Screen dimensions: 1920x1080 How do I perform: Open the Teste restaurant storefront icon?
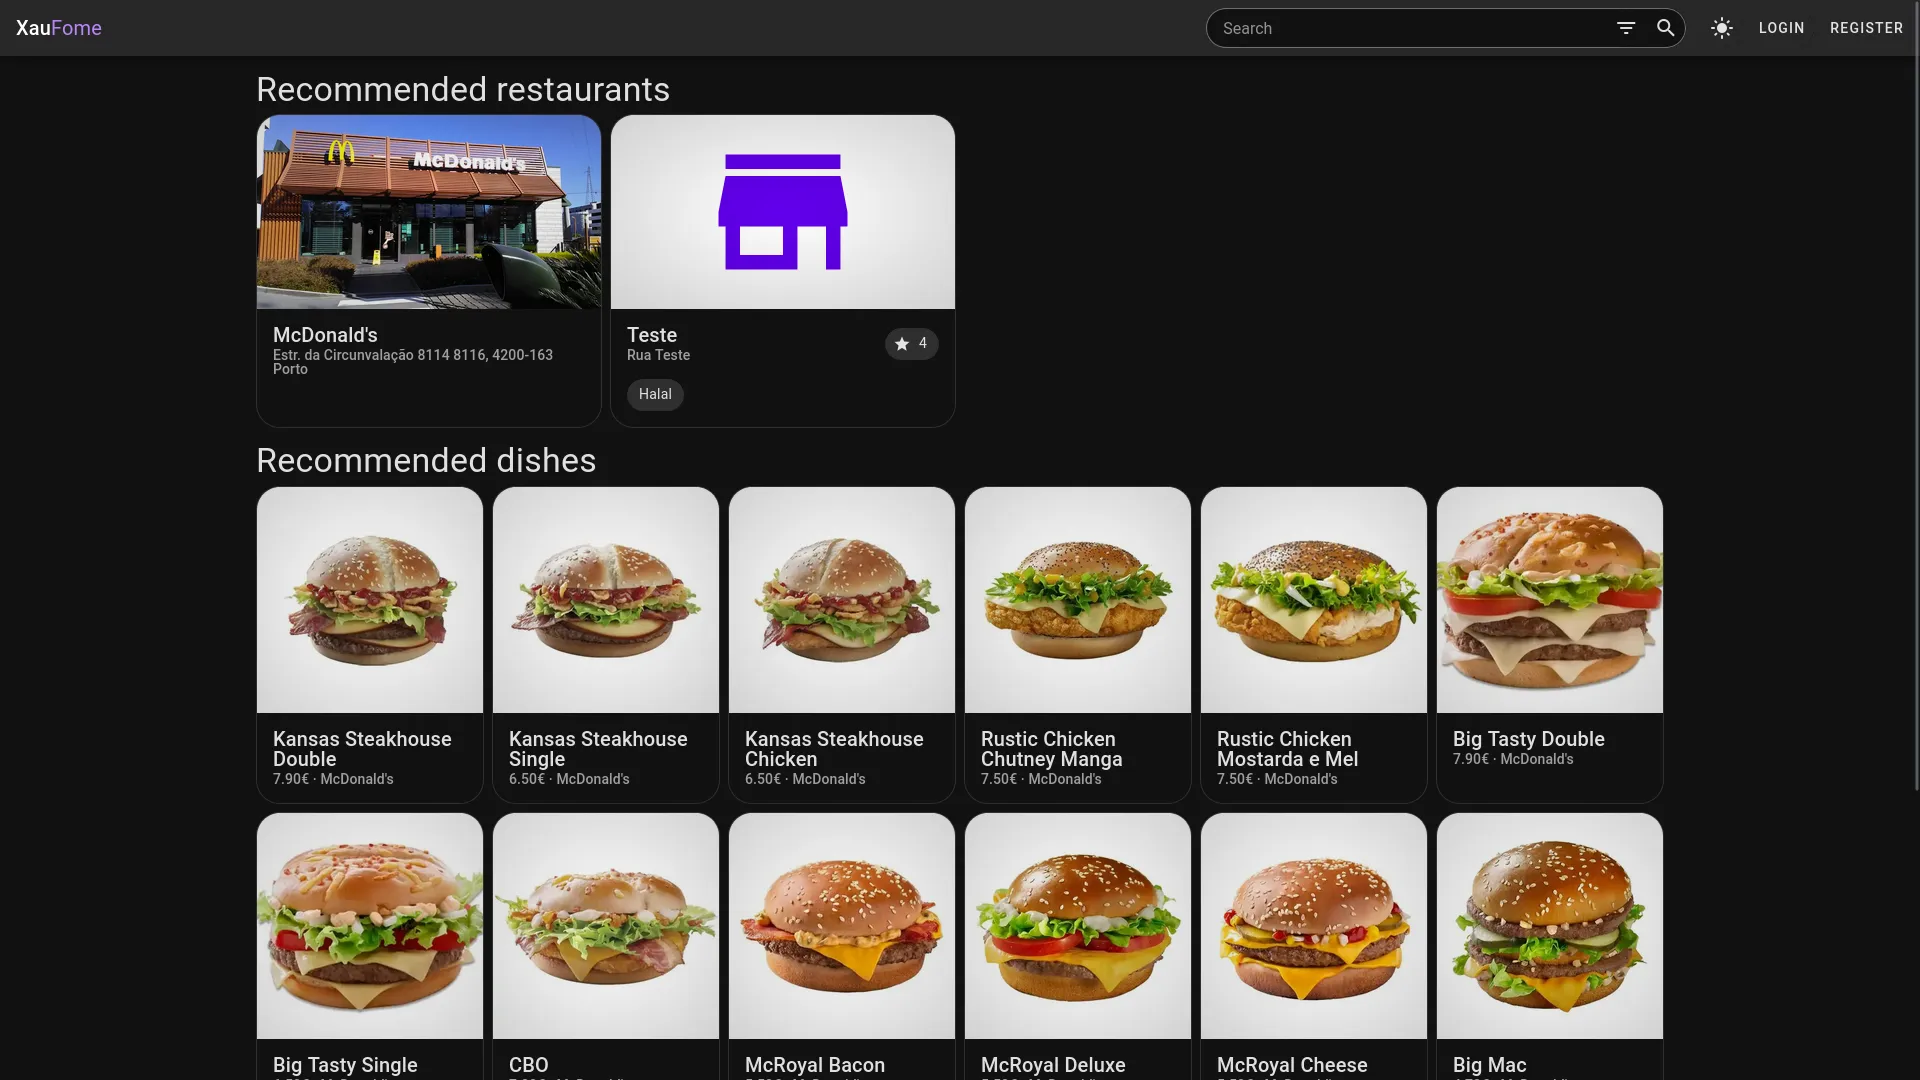click(x=783, y=212)
